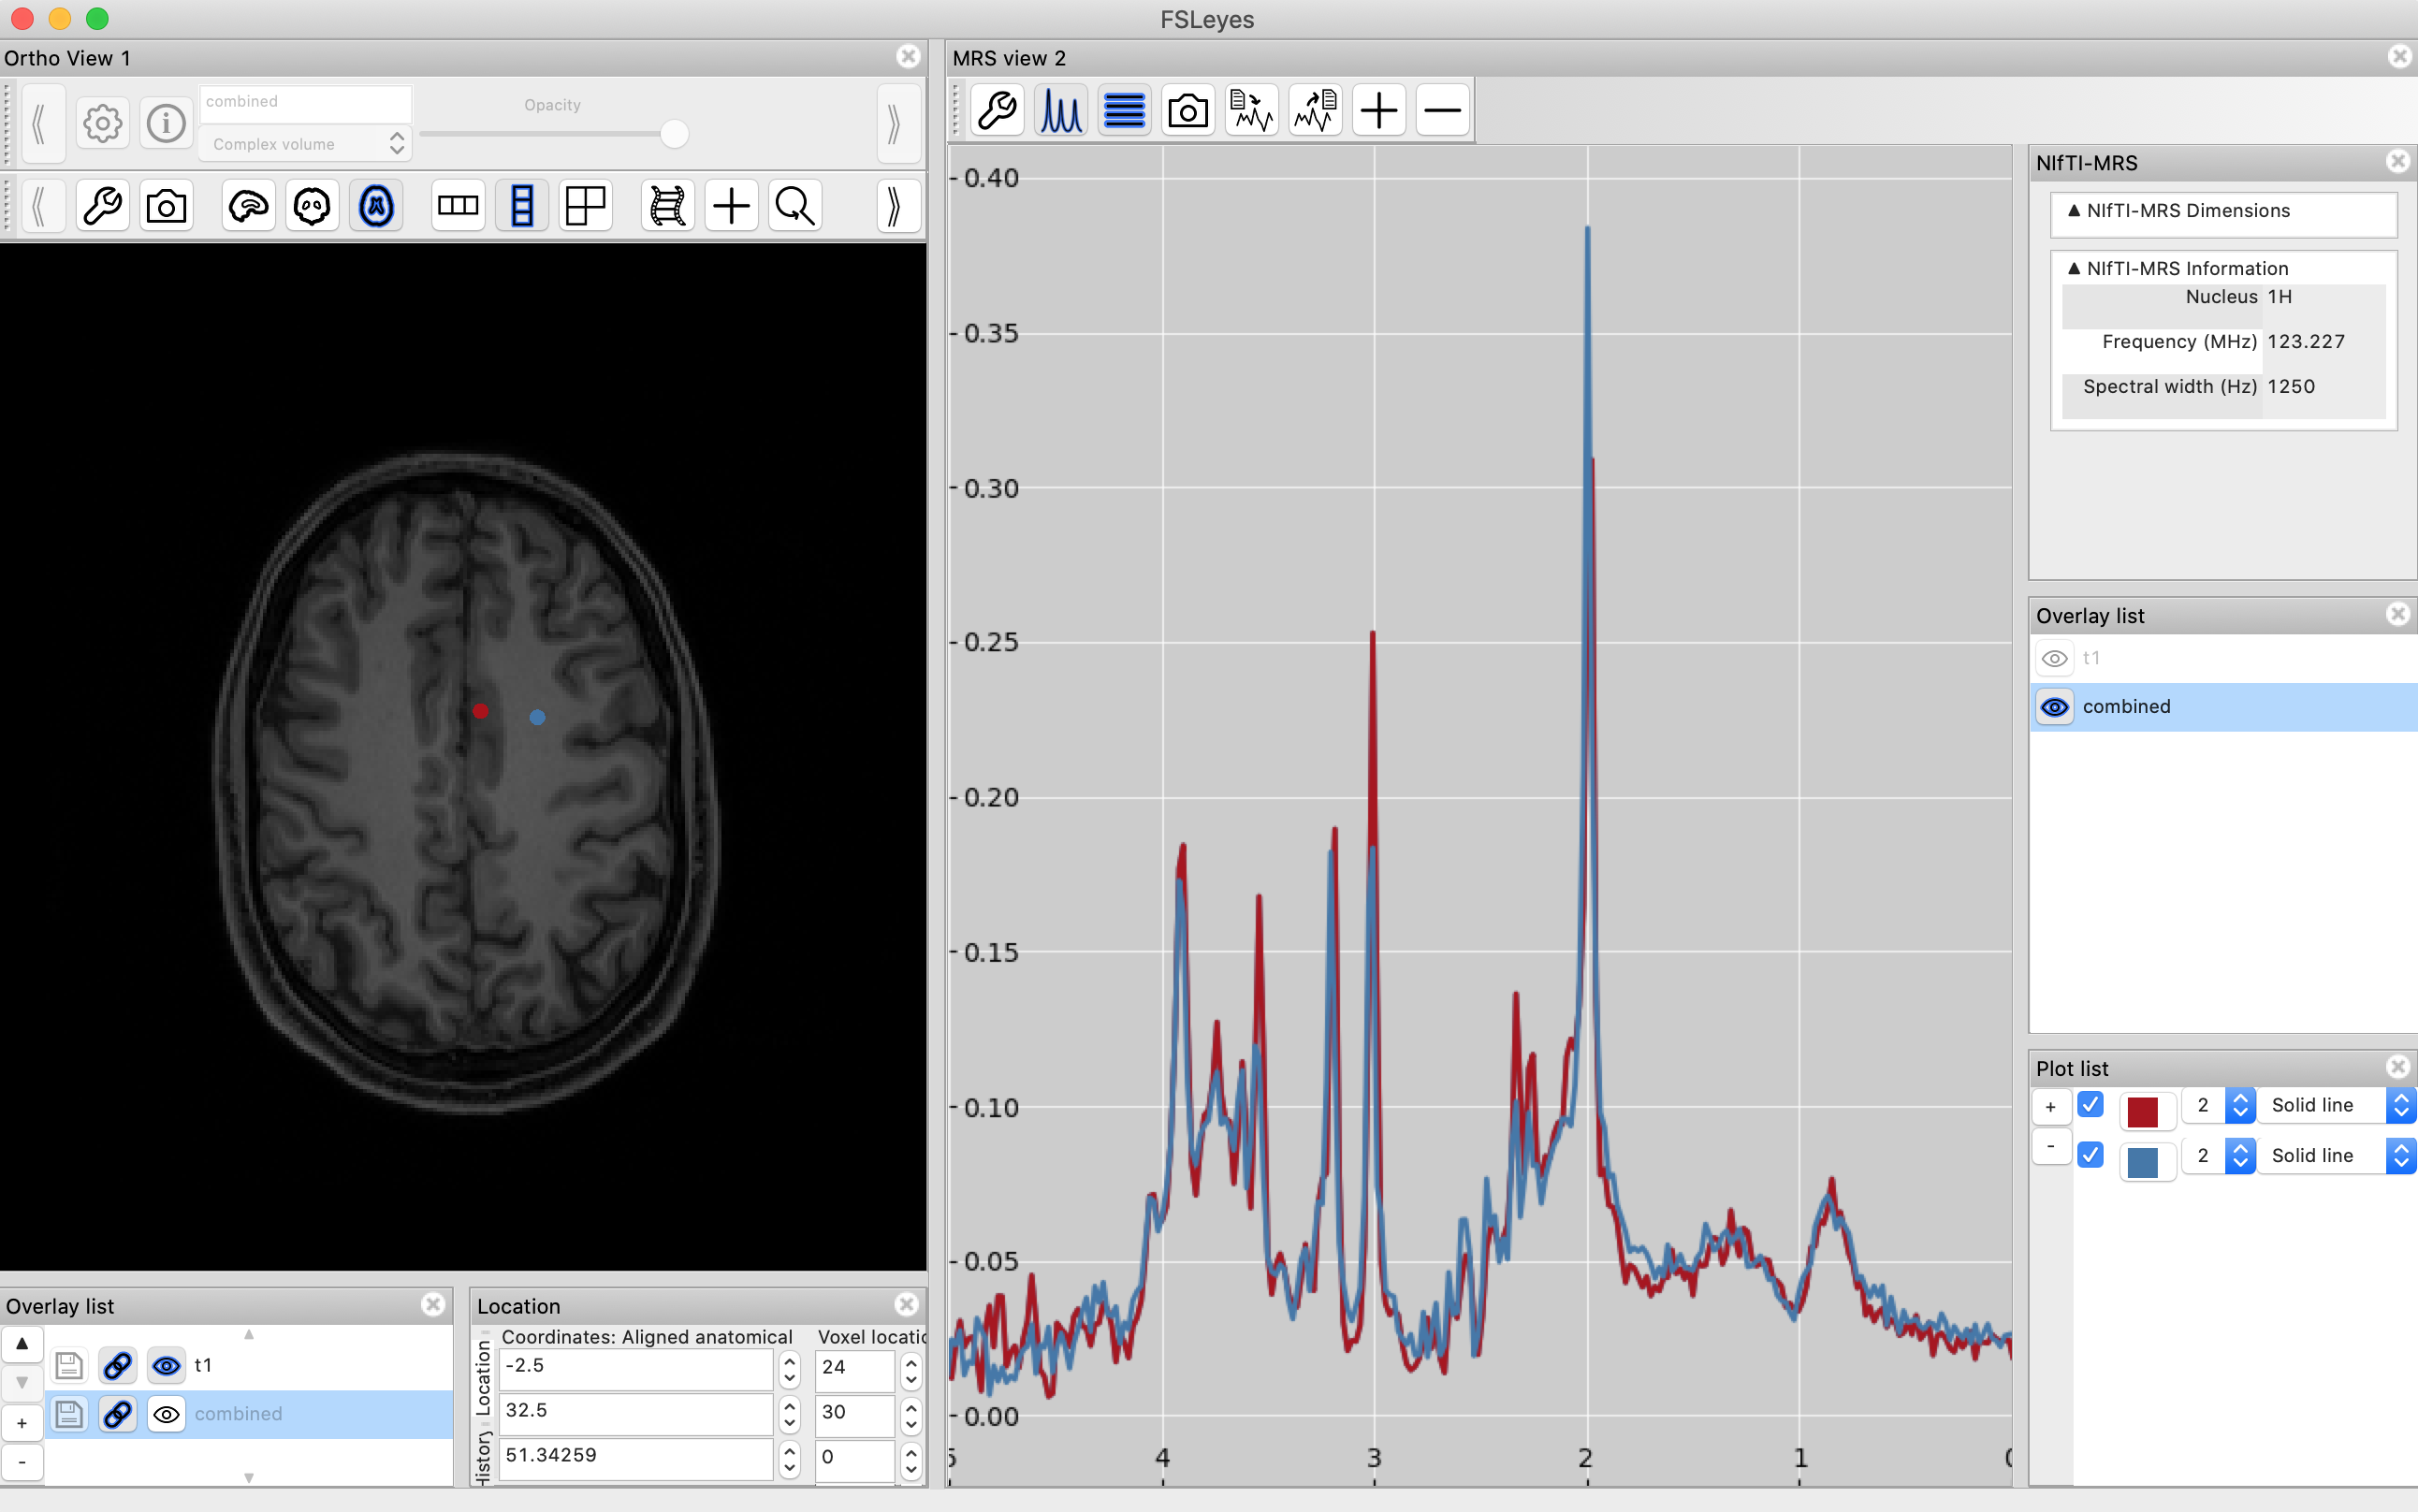The image size is (2418, 1512).
Task: Add plot series with plus button in Plot list
Action: (2051, 1106)
